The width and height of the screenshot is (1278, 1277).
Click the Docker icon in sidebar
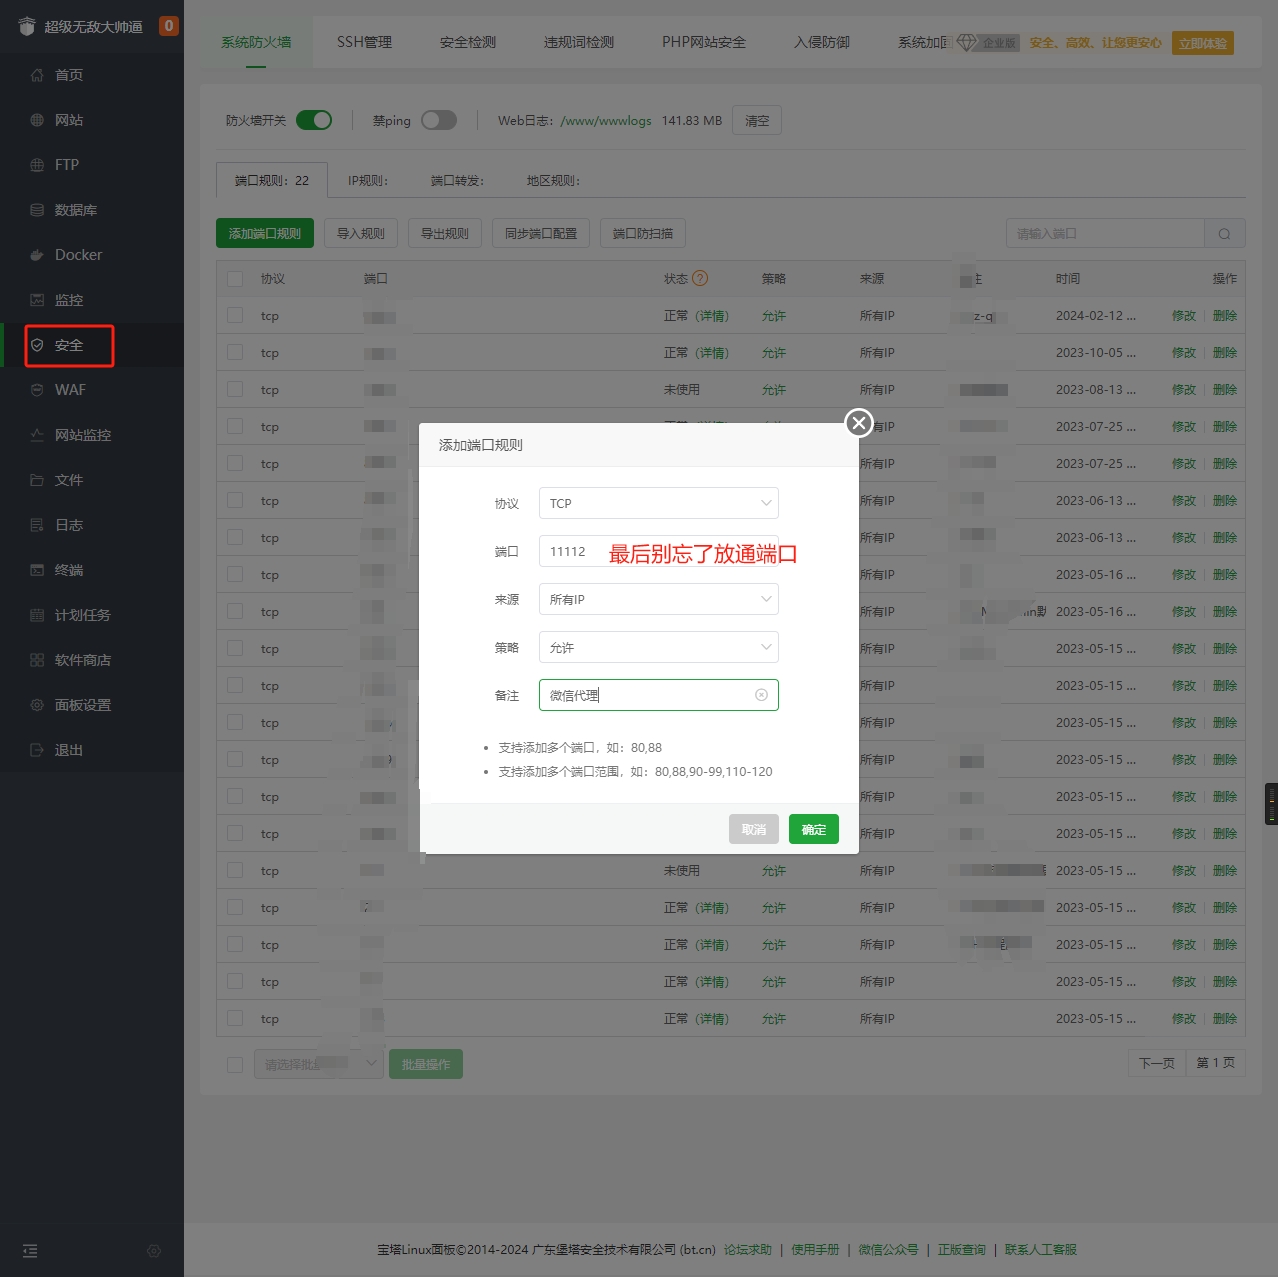pyautogui.click(x=37, y=255)
